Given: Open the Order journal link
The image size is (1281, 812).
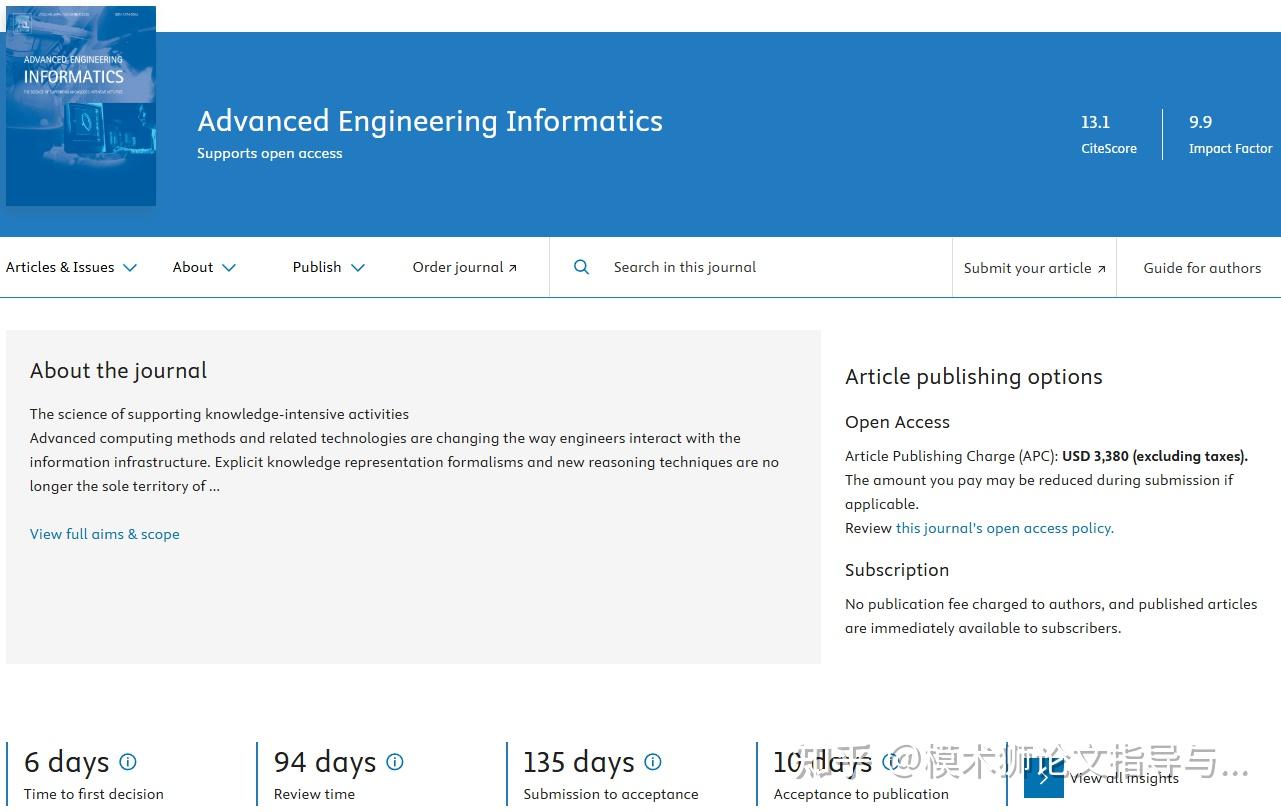Looking at the screenshot, I should (465, 267).
